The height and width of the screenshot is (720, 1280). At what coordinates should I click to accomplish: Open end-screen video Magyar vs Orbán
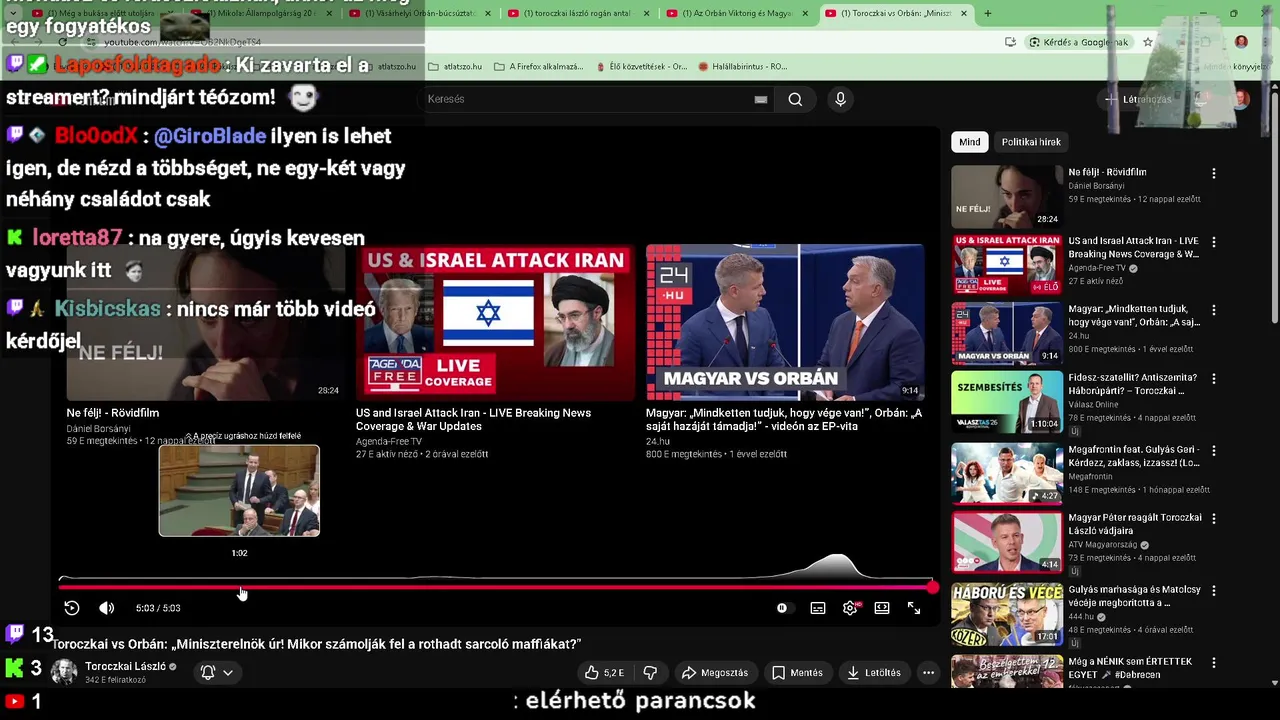[x=785, y=322]
